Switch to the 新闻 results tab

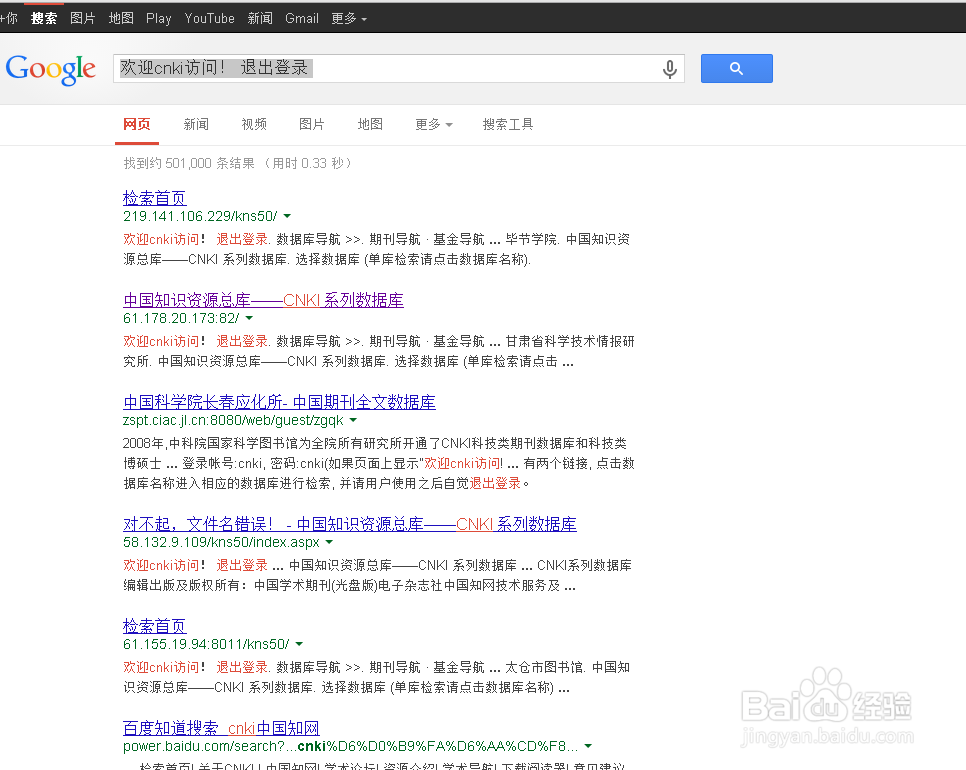pos(196,124)
